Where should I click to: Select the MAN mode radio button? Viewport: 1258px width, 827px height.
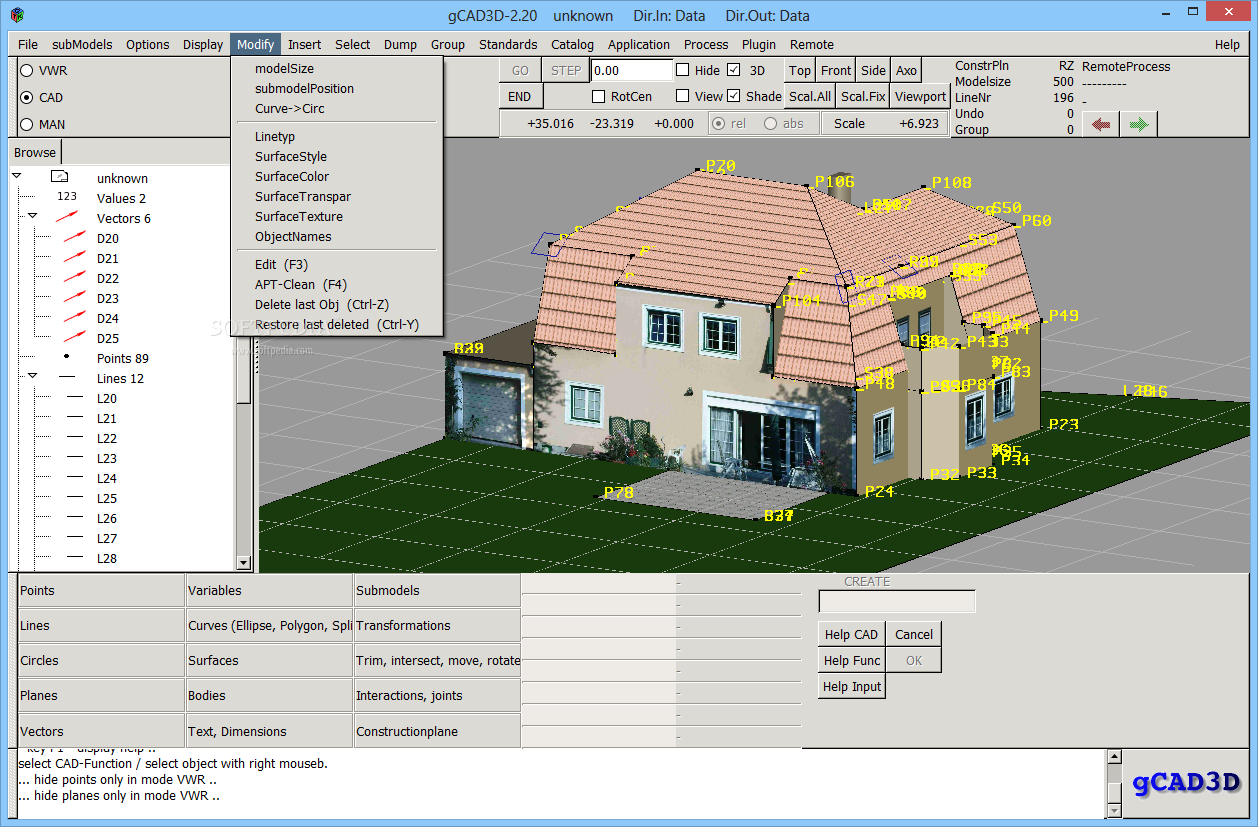tap(26, 125)
